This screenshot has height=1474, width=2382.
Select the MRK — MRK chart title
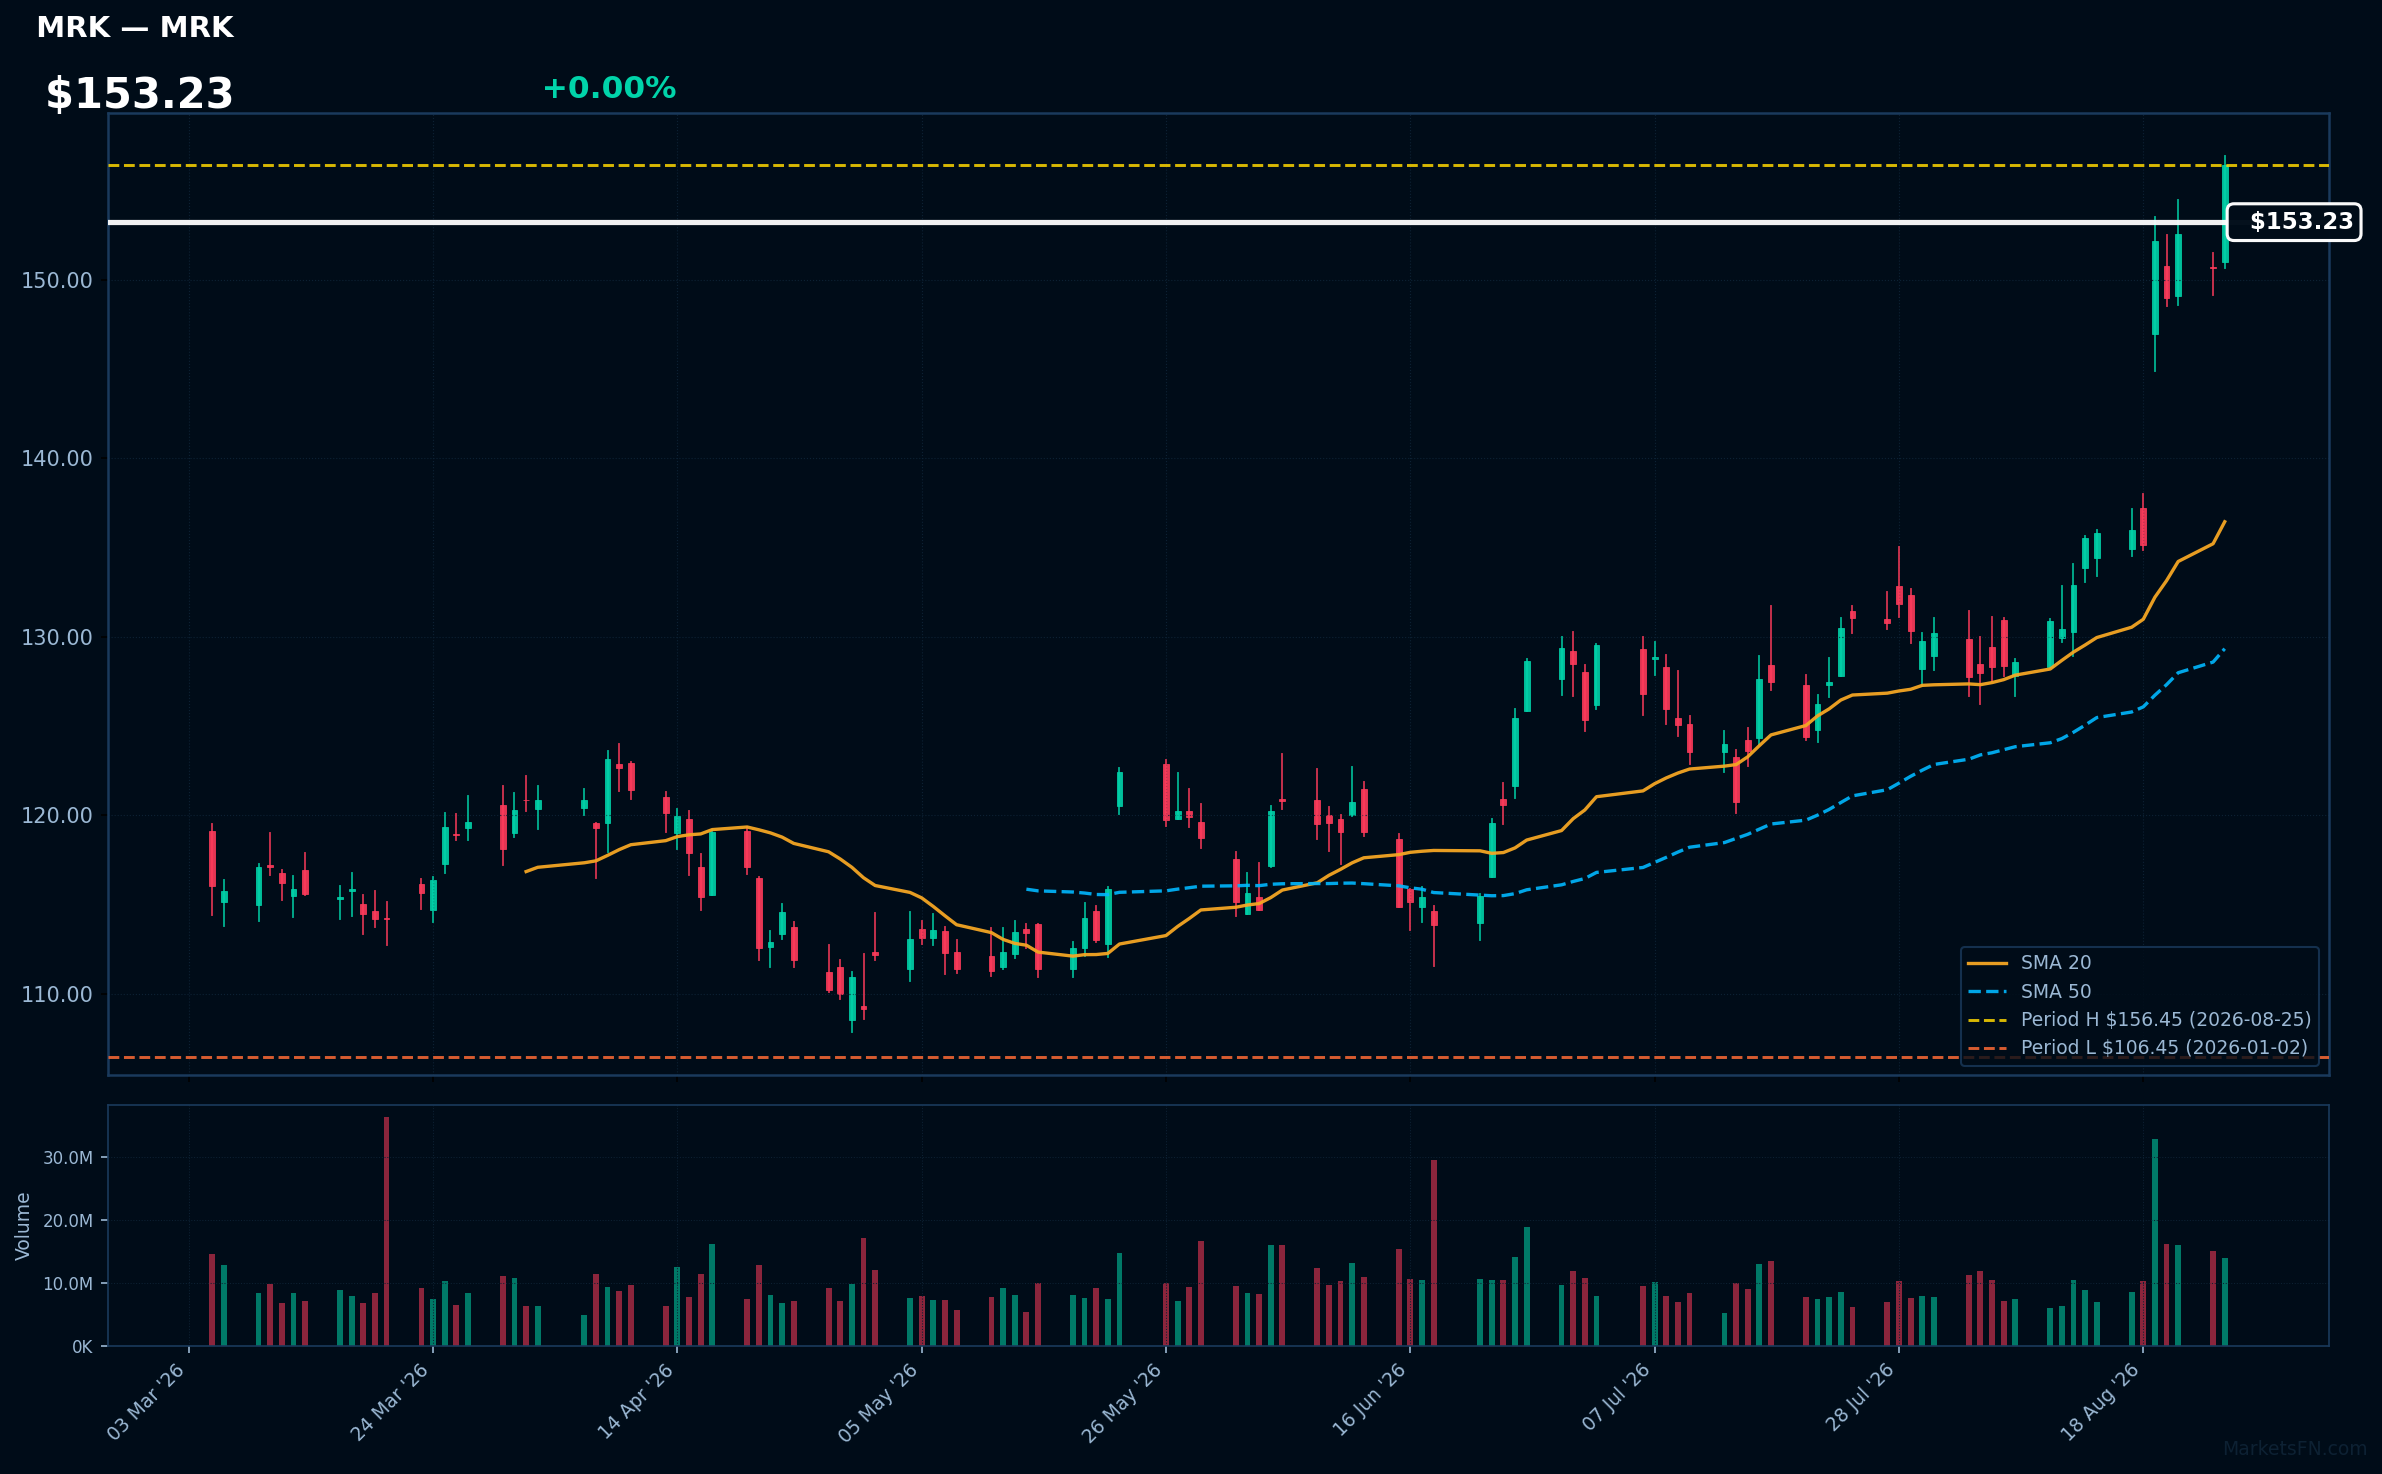pyautogui.click(x=135, y=28)
